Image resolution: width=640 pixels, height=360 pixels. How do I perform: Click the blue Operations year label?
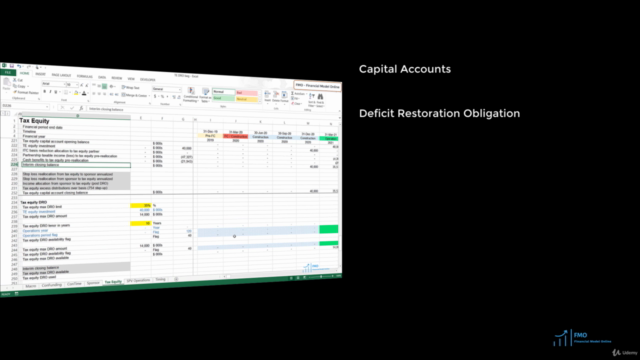[x=36, y=231]
